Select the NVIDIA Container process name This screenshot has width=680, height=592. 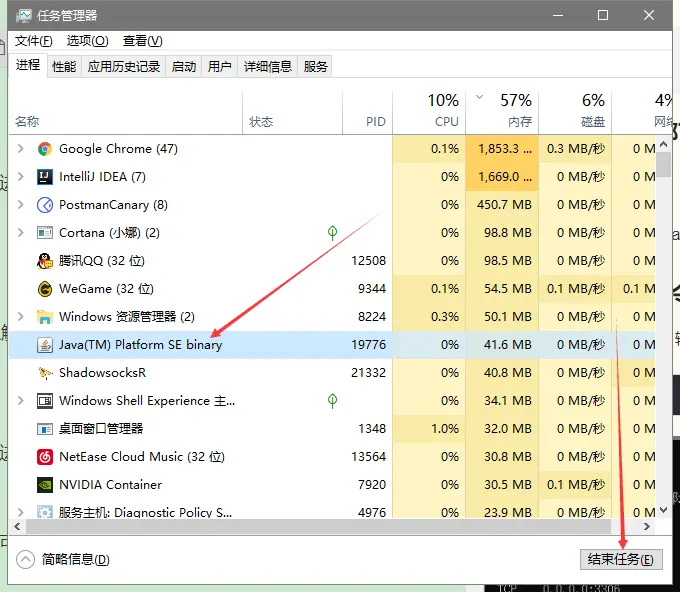(x=111, y=485)
